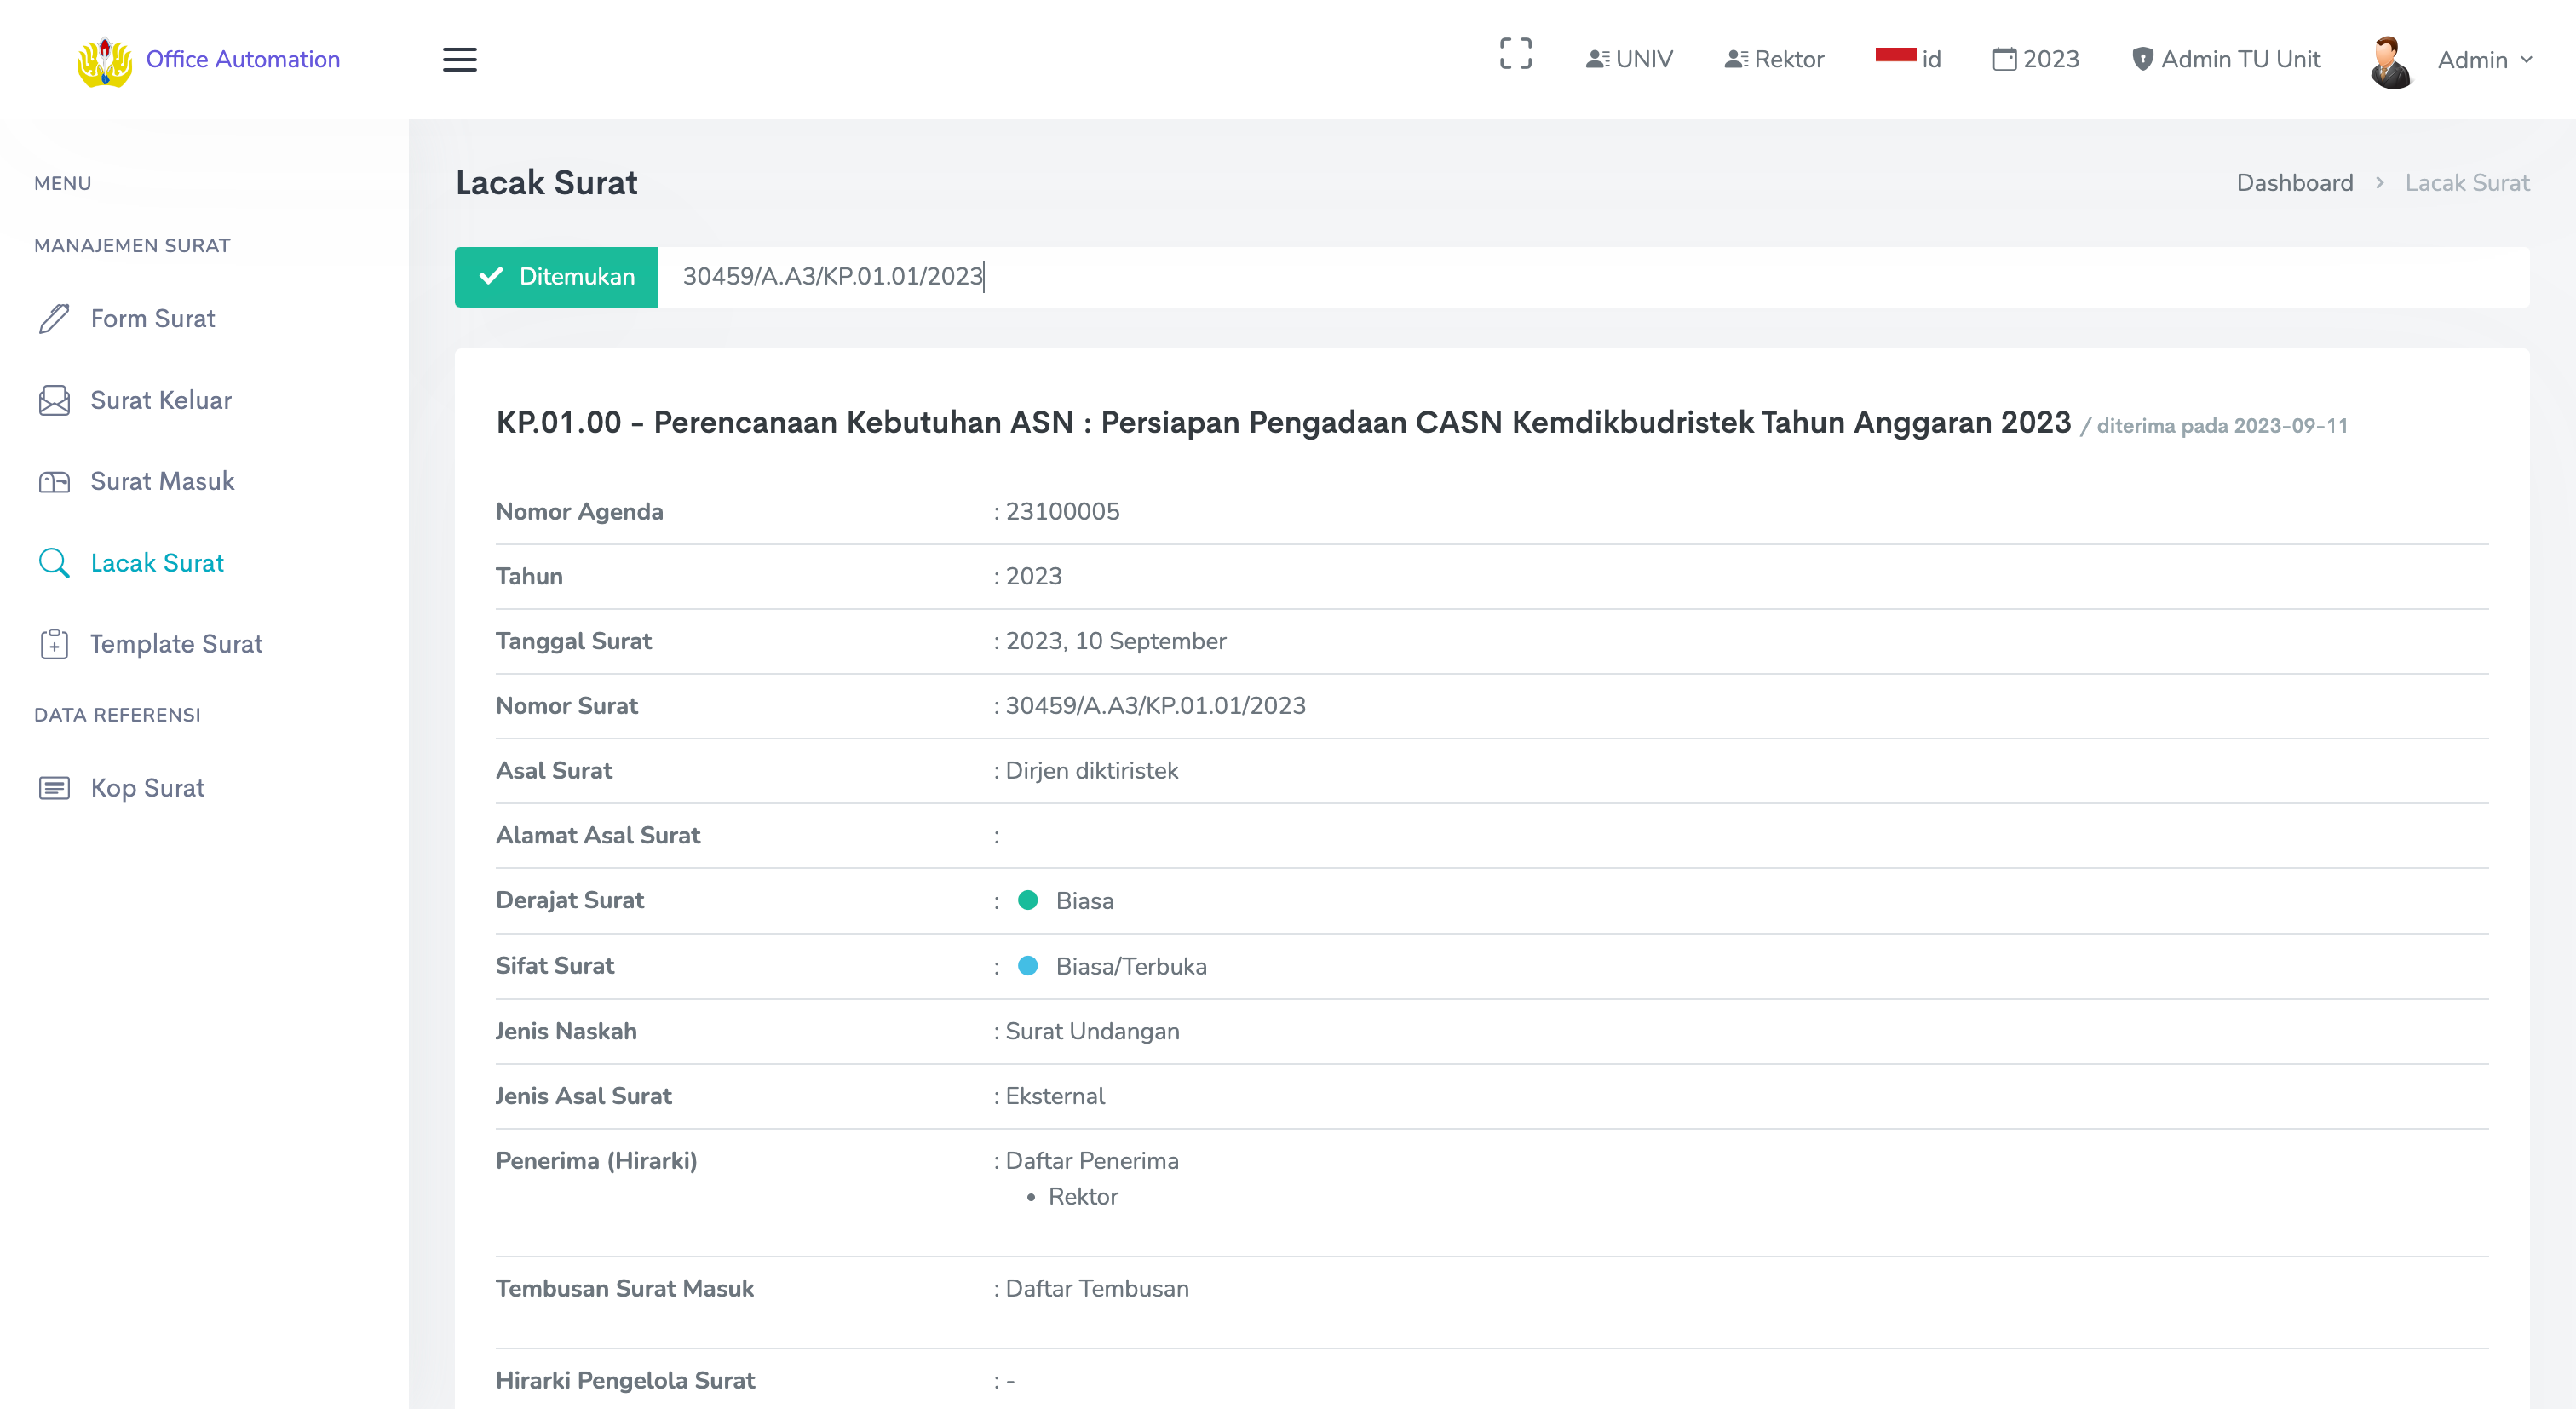Viewport: 2576px width, 1409px height.
Task: Open the id language selector
Action: point(1908,59)
